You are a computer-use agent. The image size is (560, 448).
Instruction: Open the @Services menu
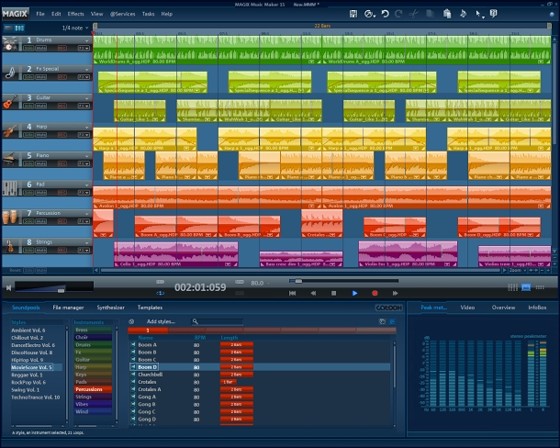[x=122, y=14]
